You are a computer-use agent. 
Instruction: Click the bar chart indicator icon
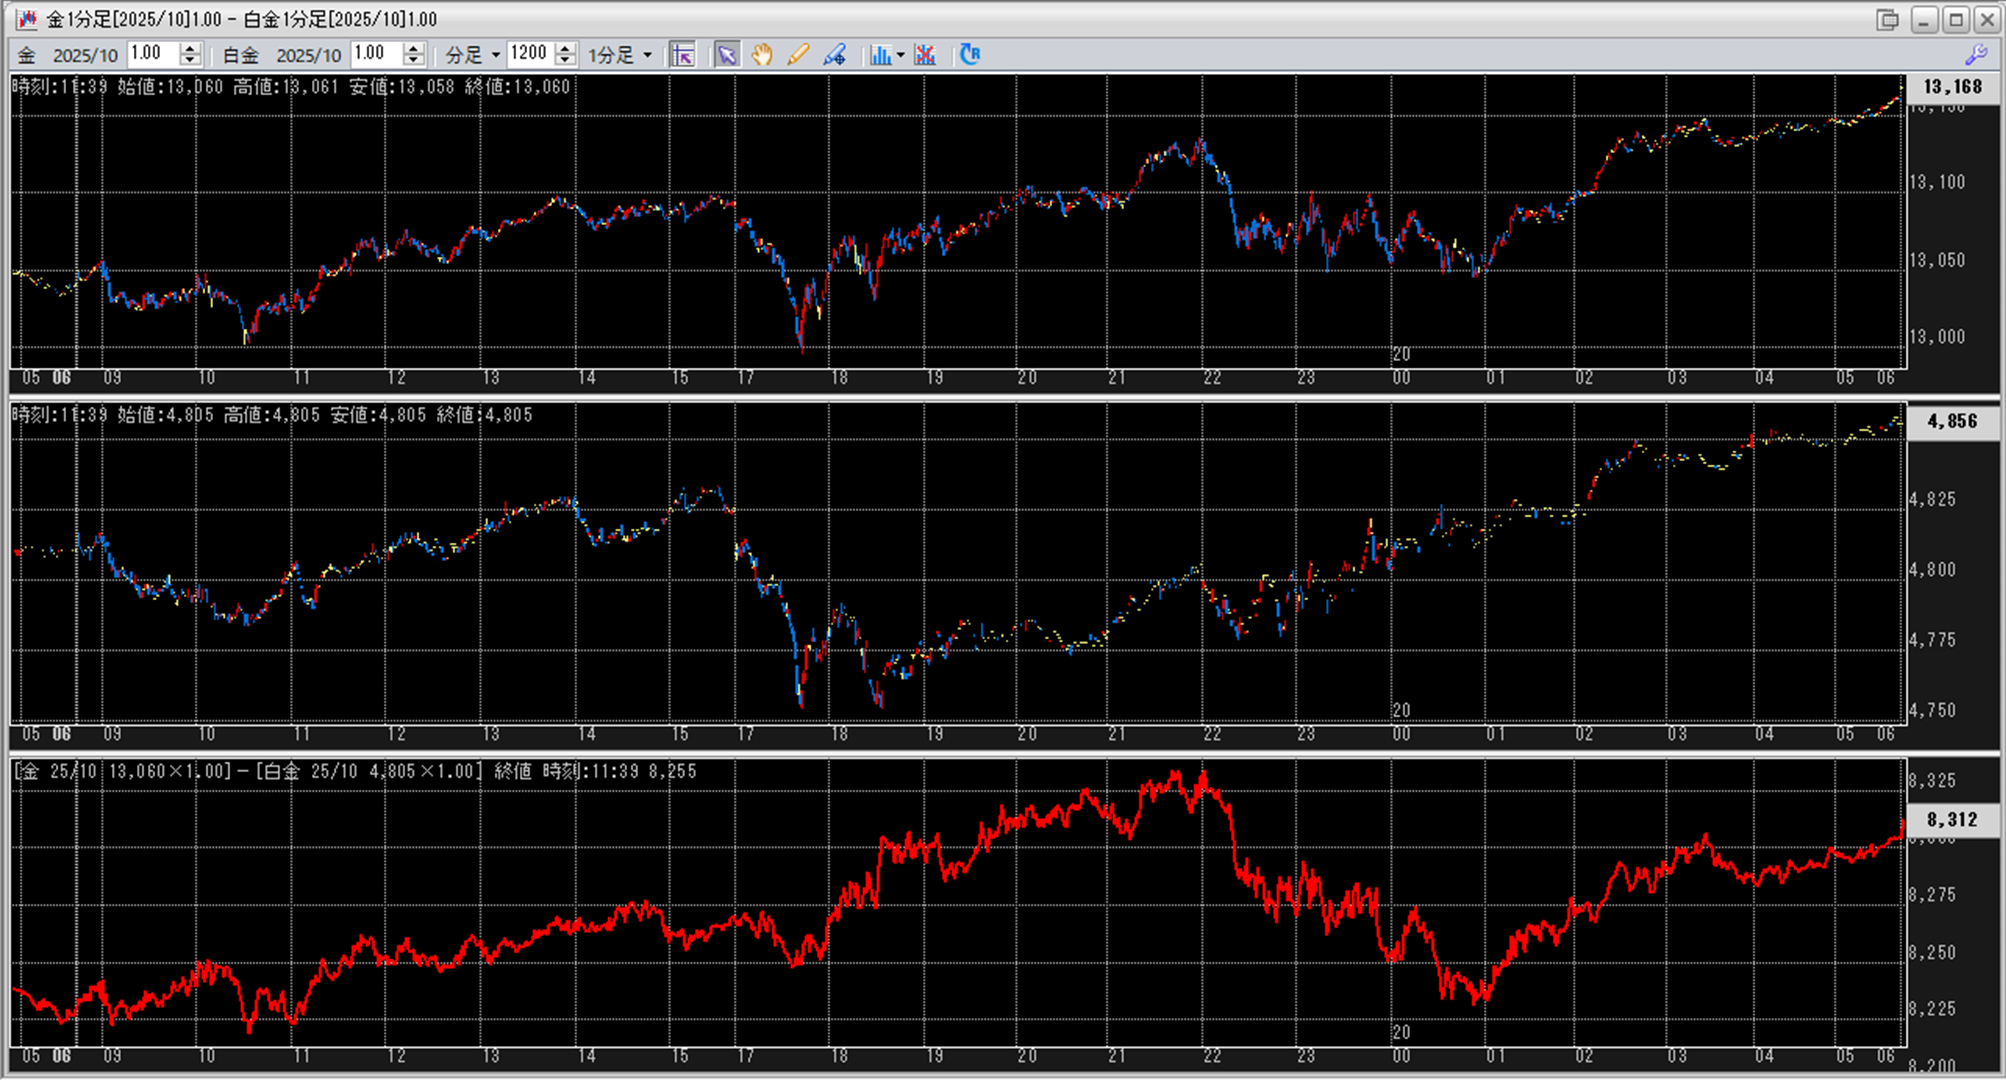[879, 55]
